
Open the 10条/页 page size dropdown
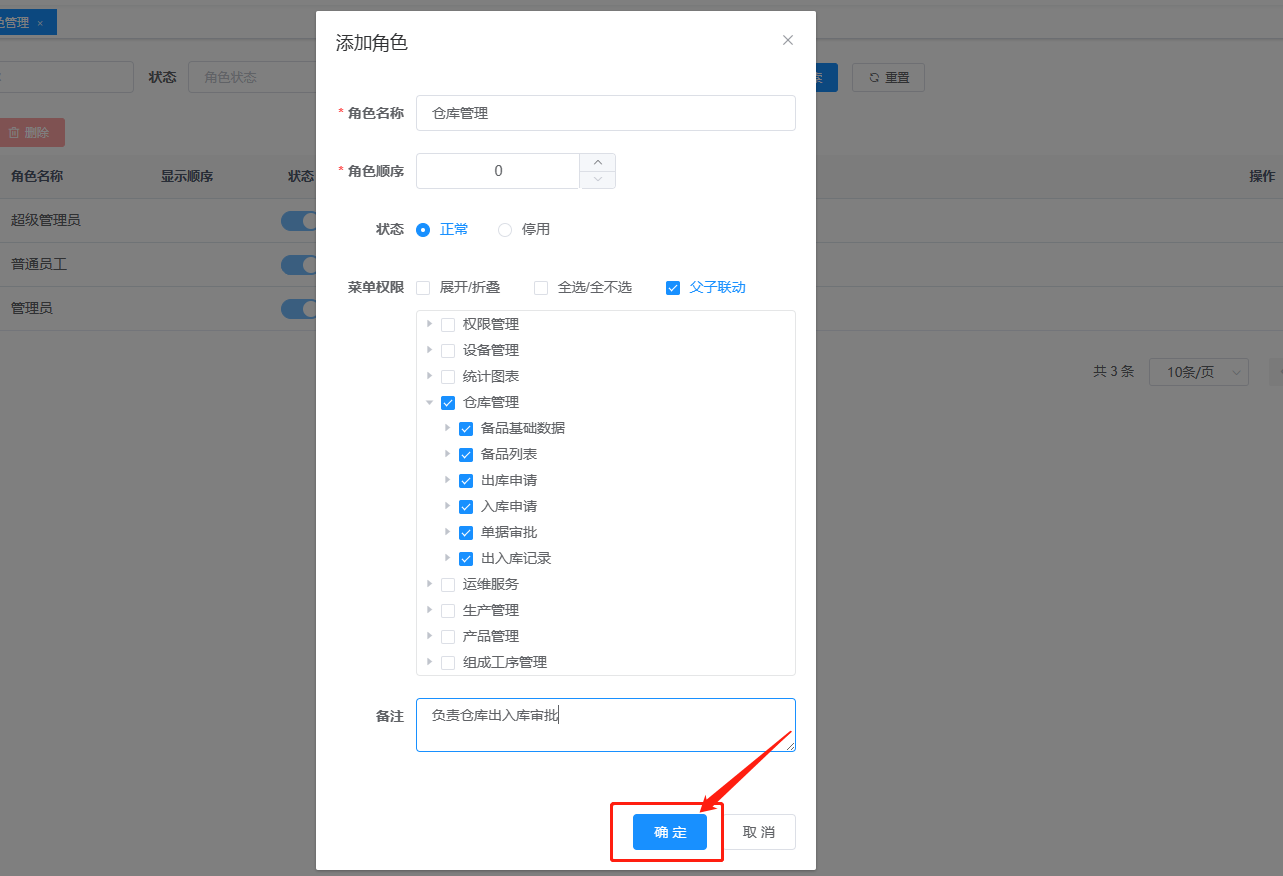[1198, 372]
